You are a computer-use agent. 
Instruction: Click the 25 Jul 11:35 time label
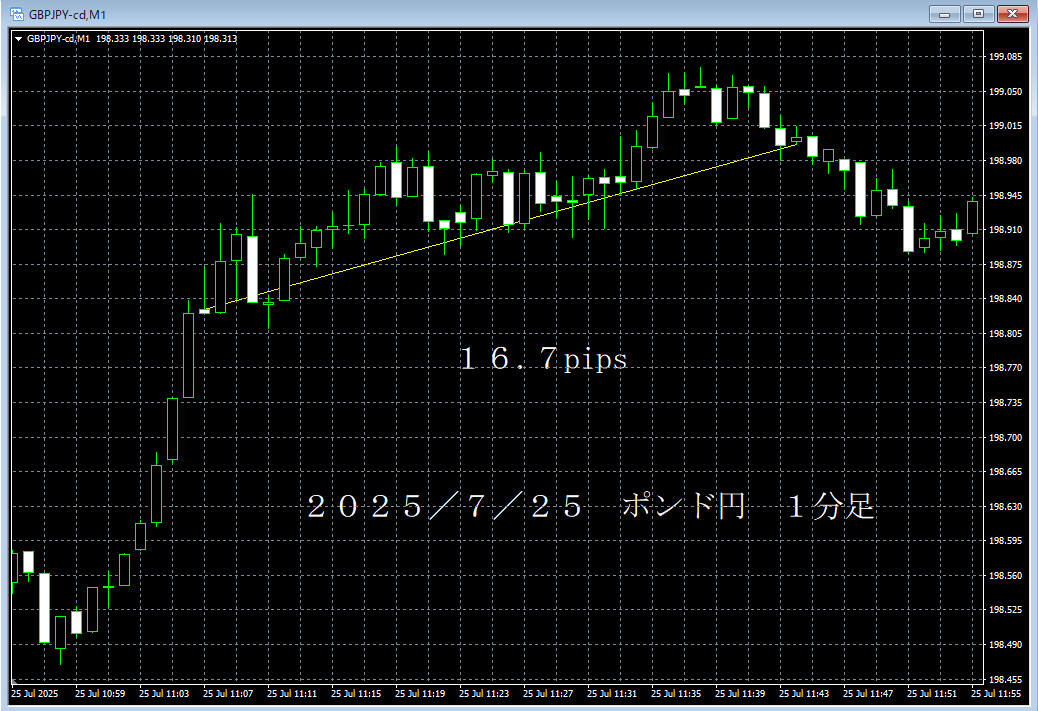click(676, 694)
